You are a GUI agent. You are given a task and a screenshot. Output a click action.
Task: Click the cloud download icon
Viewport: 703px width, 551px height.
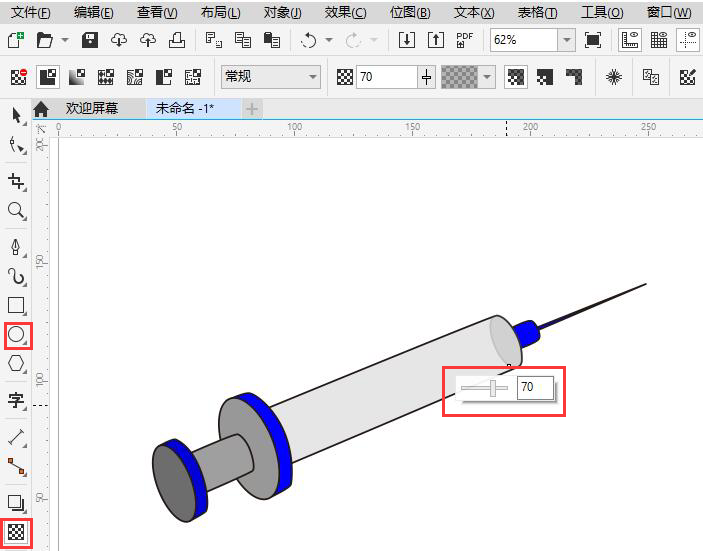click(119, 40)
